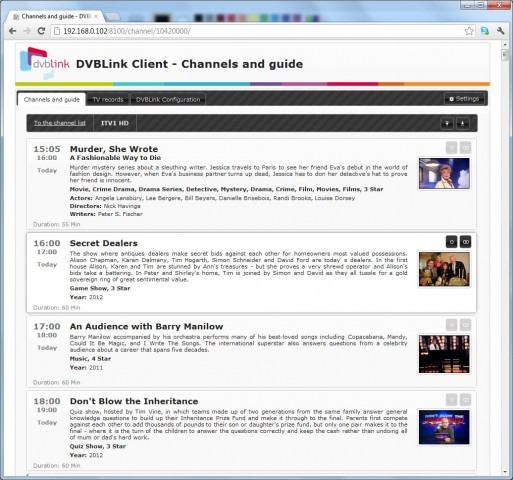Image resolution: width=513 pixels, height=480 pixels.
Task: Open Don't Blow the Inheritance thumbnail
Action: [x=444, y=427]
